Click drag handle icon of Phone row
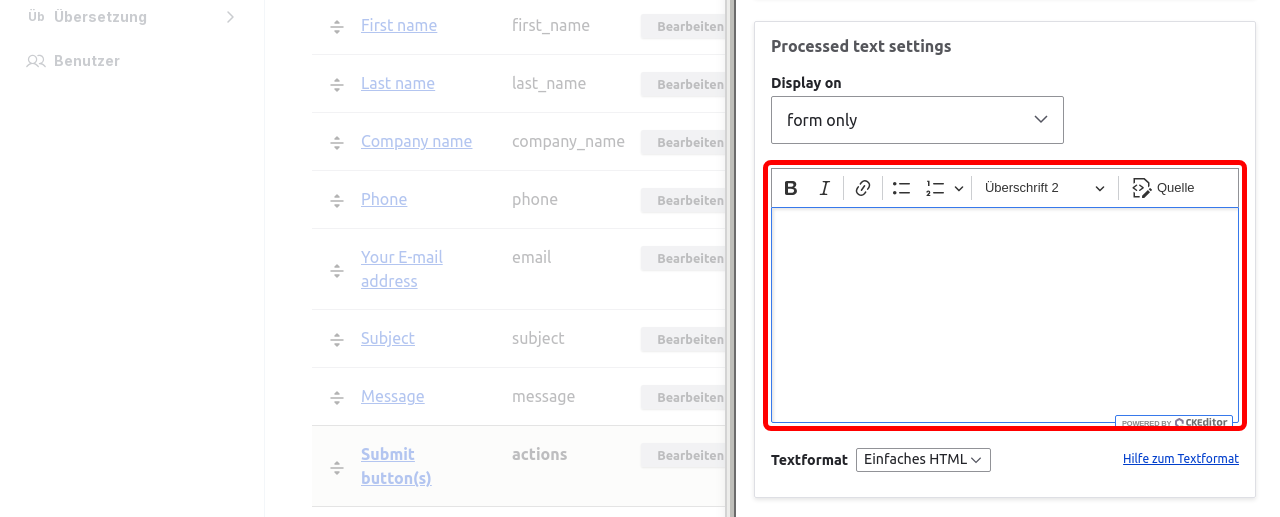The width and height of the screenshot is (1280, 517). point(337,201)
